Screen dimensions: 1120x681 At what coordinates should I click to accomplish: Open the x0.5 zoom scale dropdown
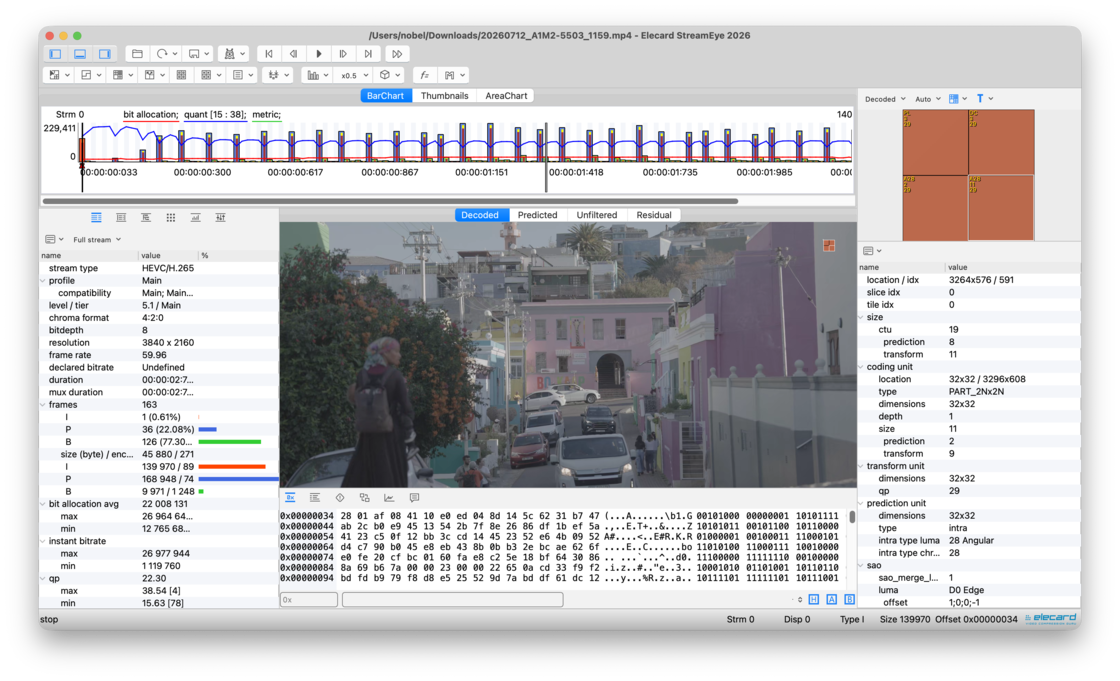354,75
